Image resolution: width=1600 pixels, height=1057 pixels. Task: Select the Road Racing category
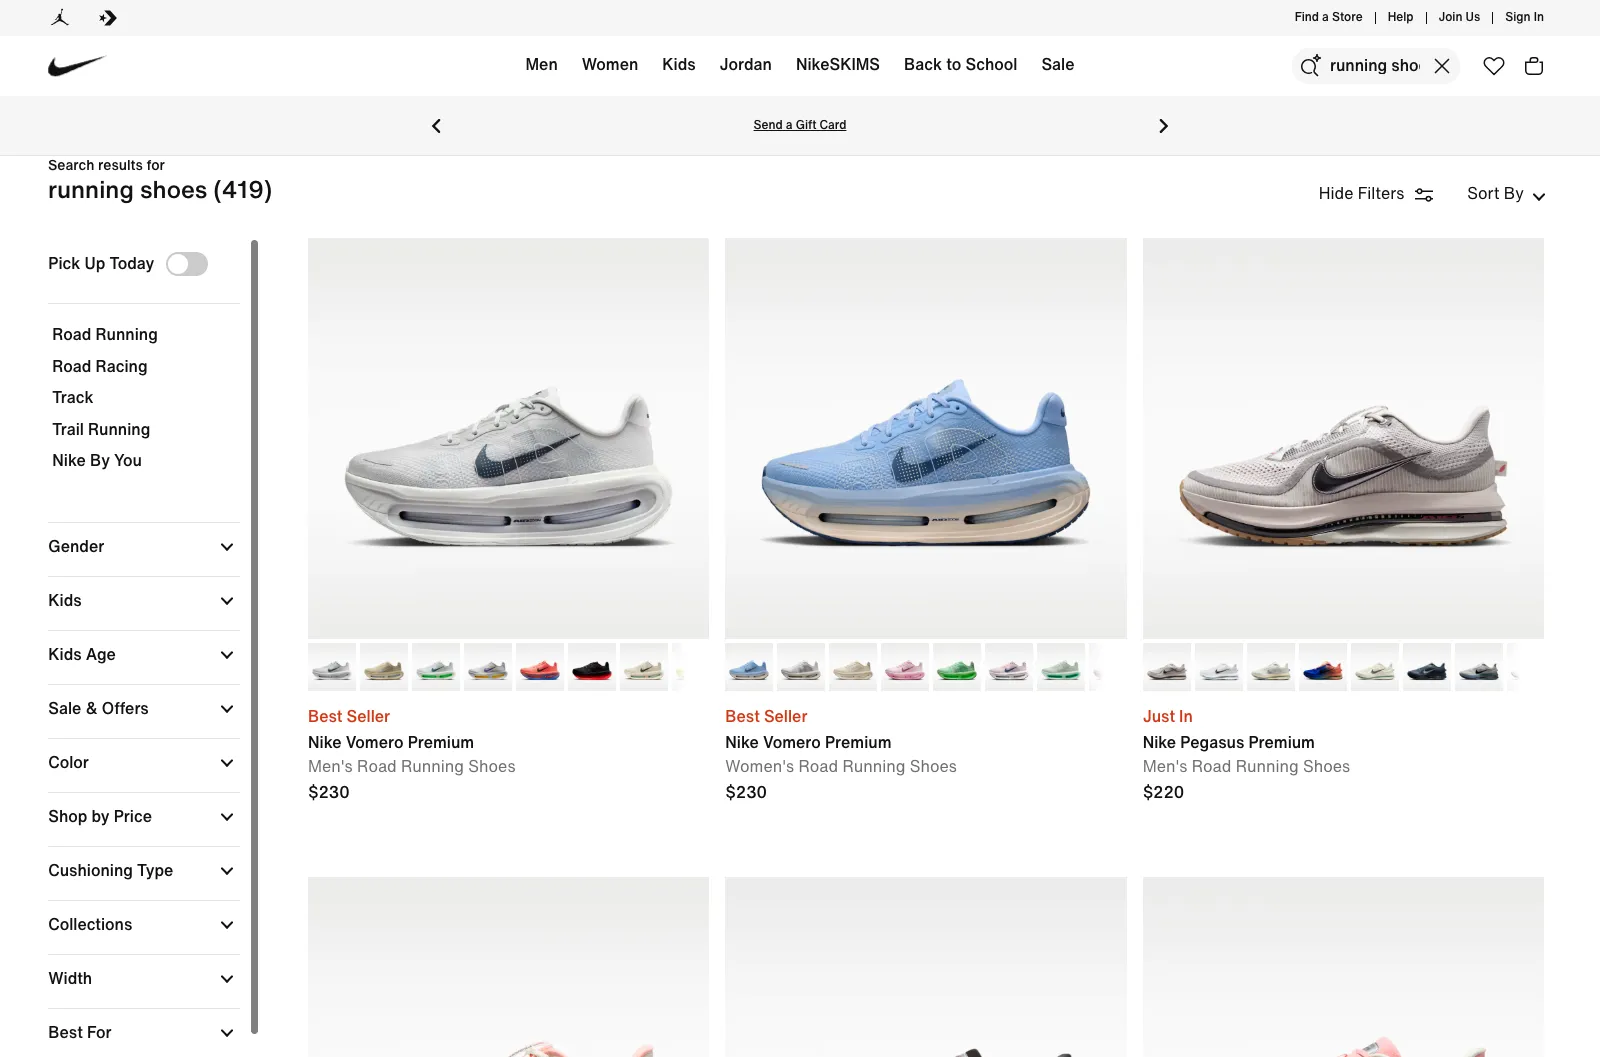[x=100, y=367]
